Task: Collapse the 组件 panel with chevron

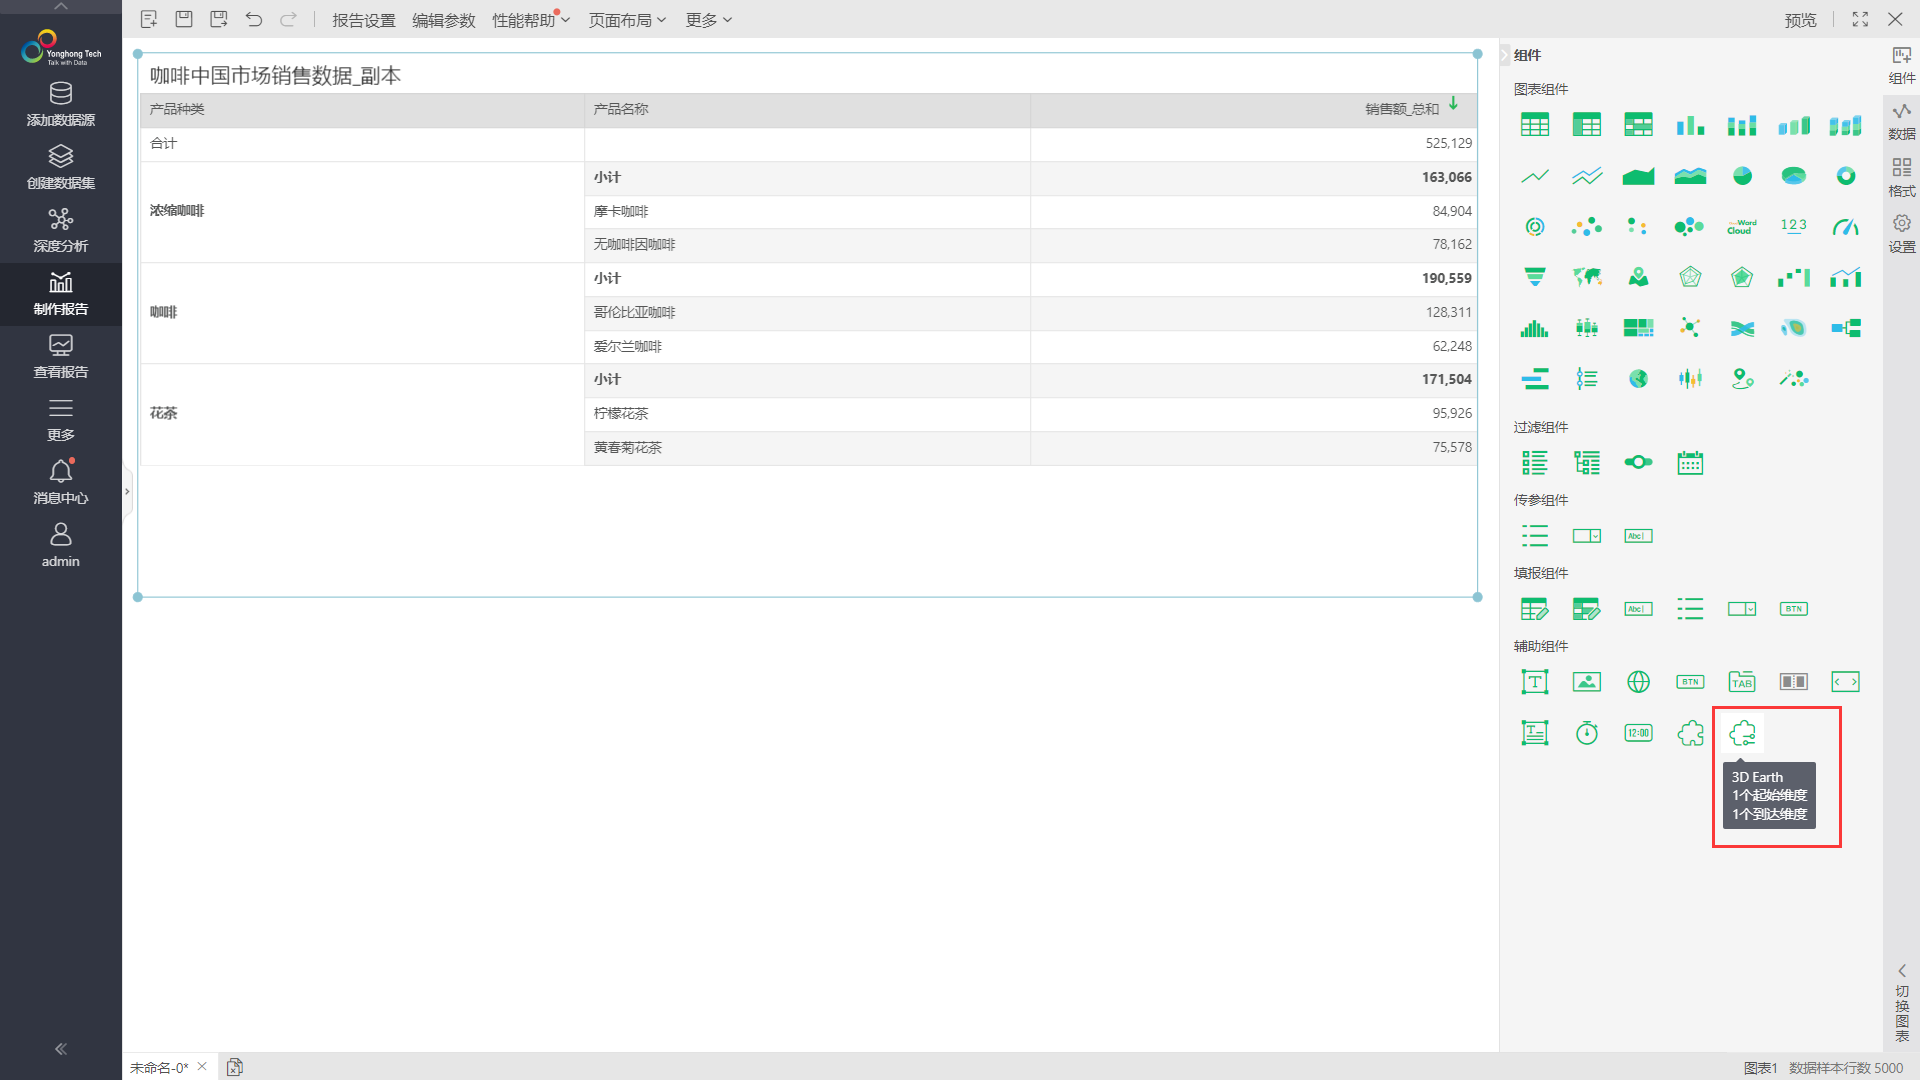Action: pyautogui.click(x=1504, y=55)
